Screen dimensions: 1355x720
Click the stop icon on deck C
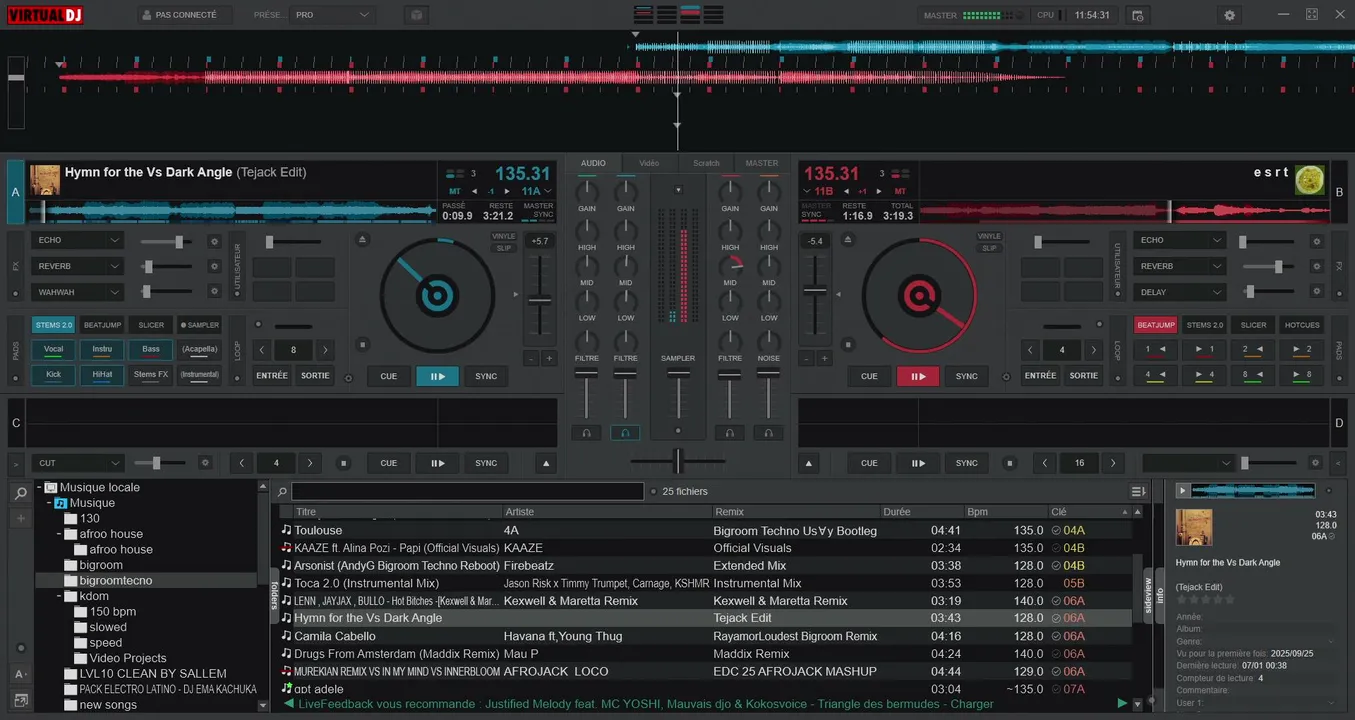tap(344, 463)
